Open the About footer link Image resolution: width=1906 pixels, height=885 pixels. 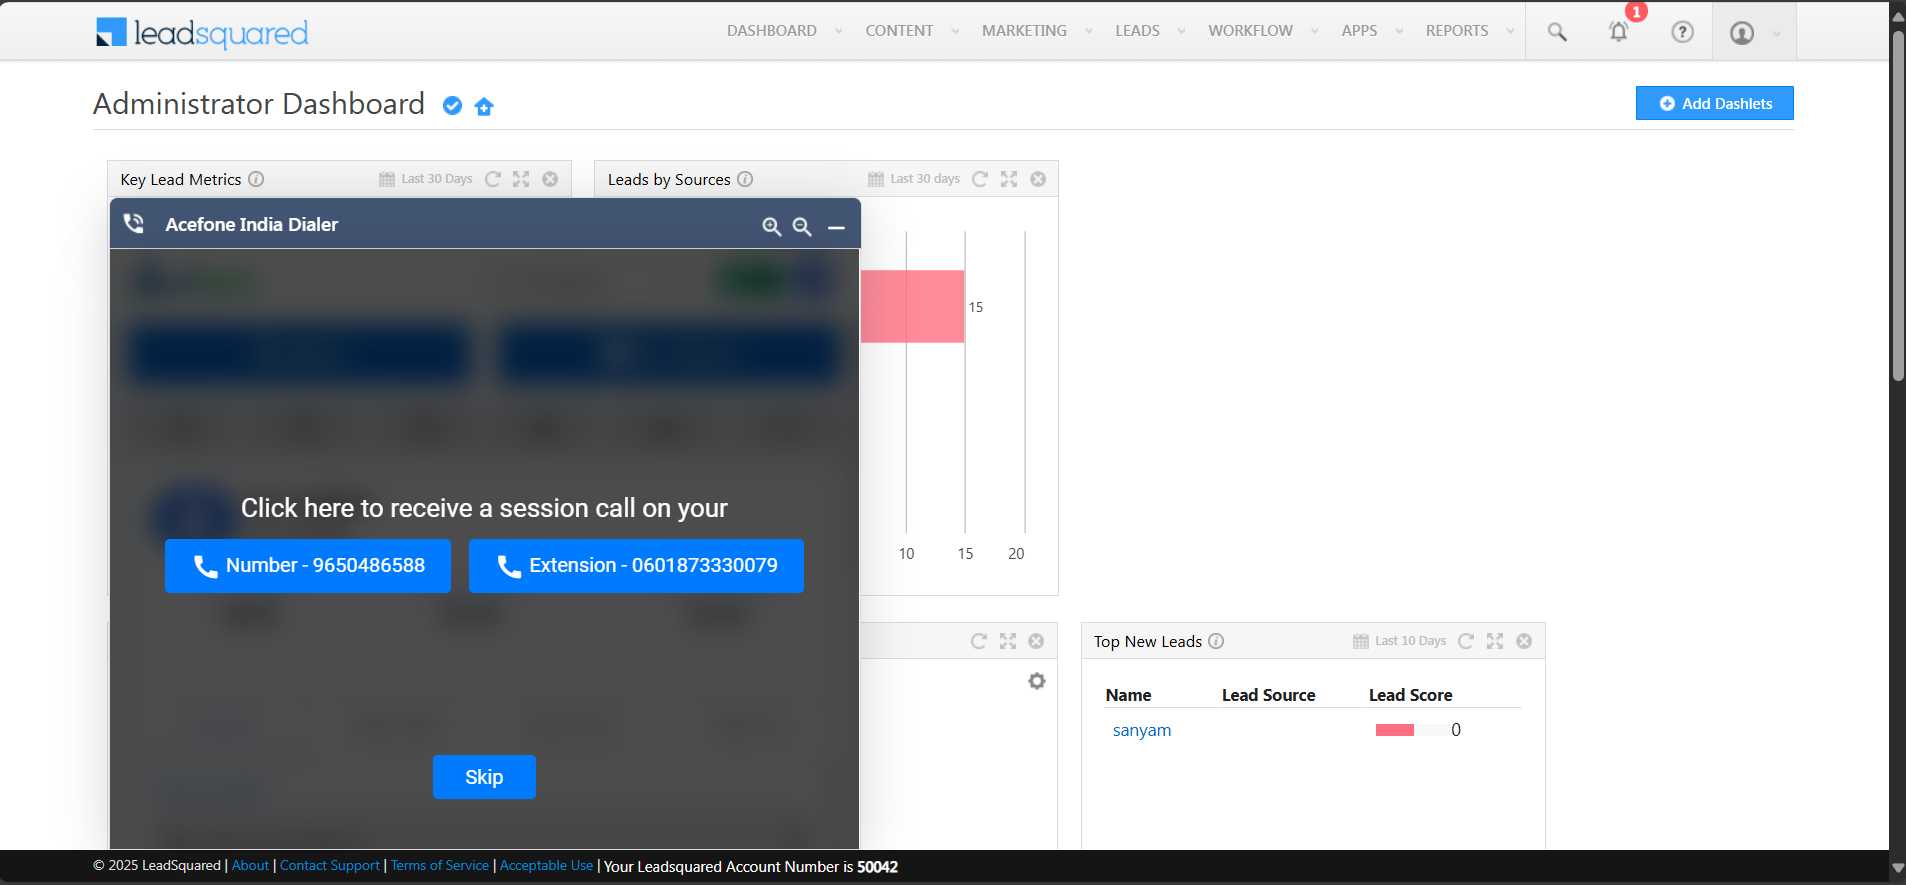pyautogui.click(x=250, y=866)
